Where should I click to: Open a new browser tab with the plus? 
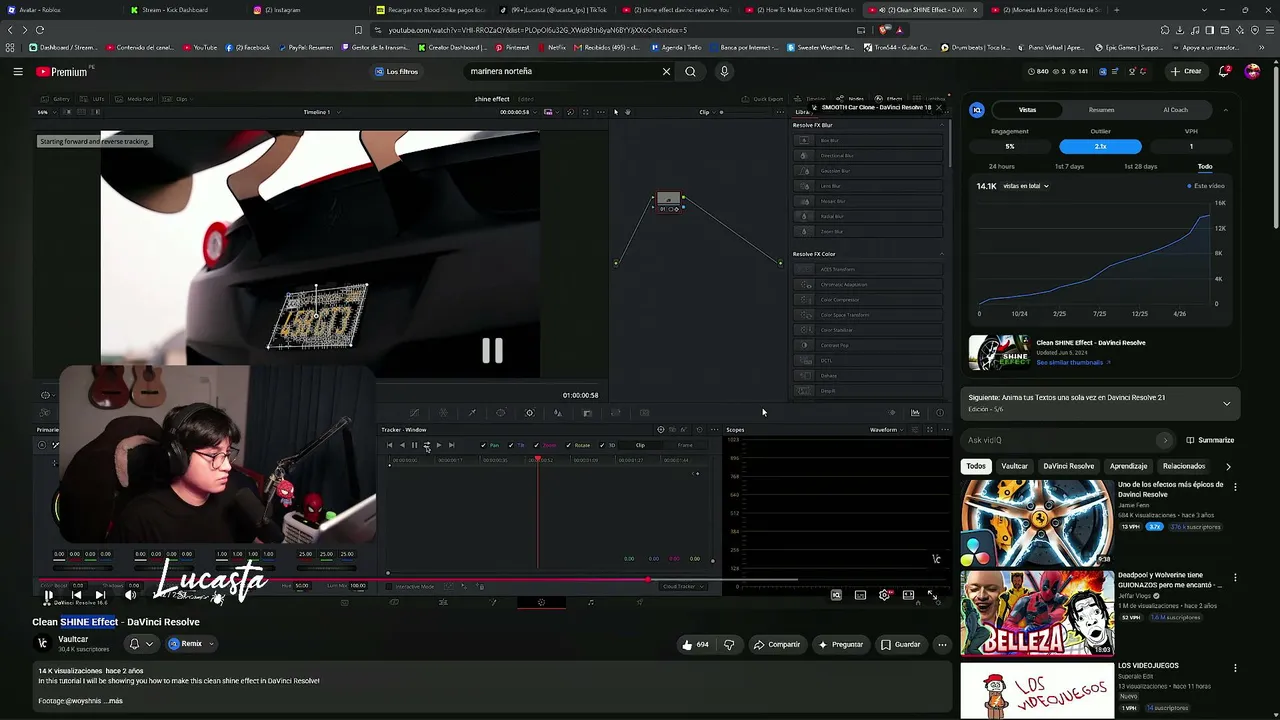[x=1117, y=10]
